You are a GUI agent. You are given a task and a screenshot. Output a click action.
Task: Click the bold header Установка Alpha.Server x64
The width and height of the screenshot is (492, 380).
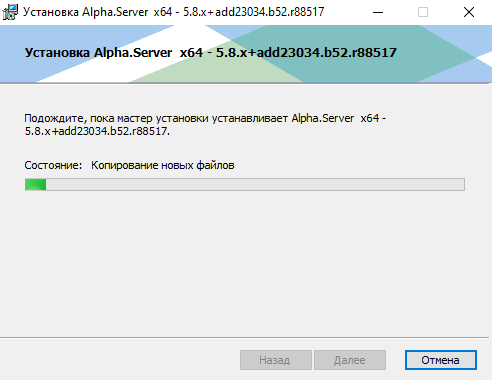[x=211, y=53]
